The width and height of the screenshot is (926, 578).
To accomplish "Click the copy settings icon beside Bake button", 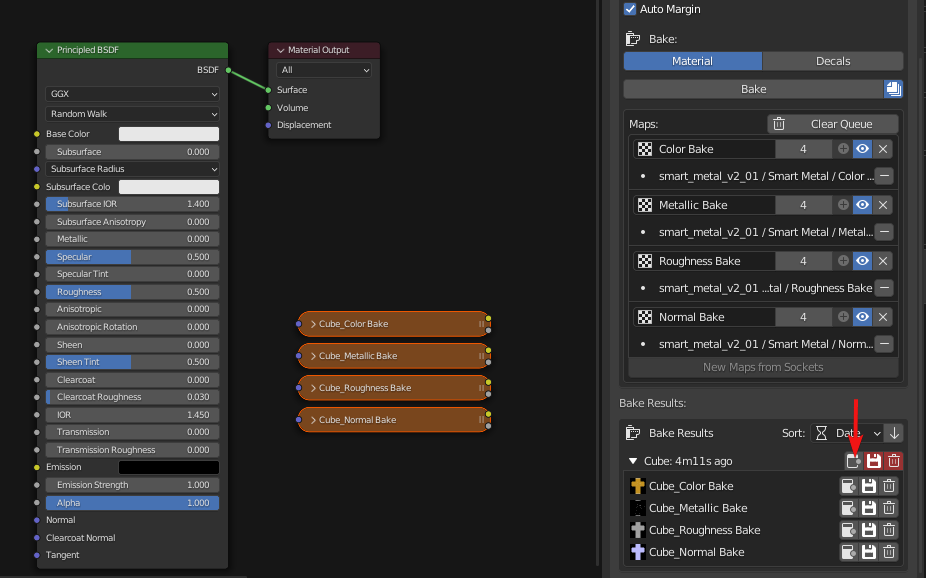I will [893, 89].
